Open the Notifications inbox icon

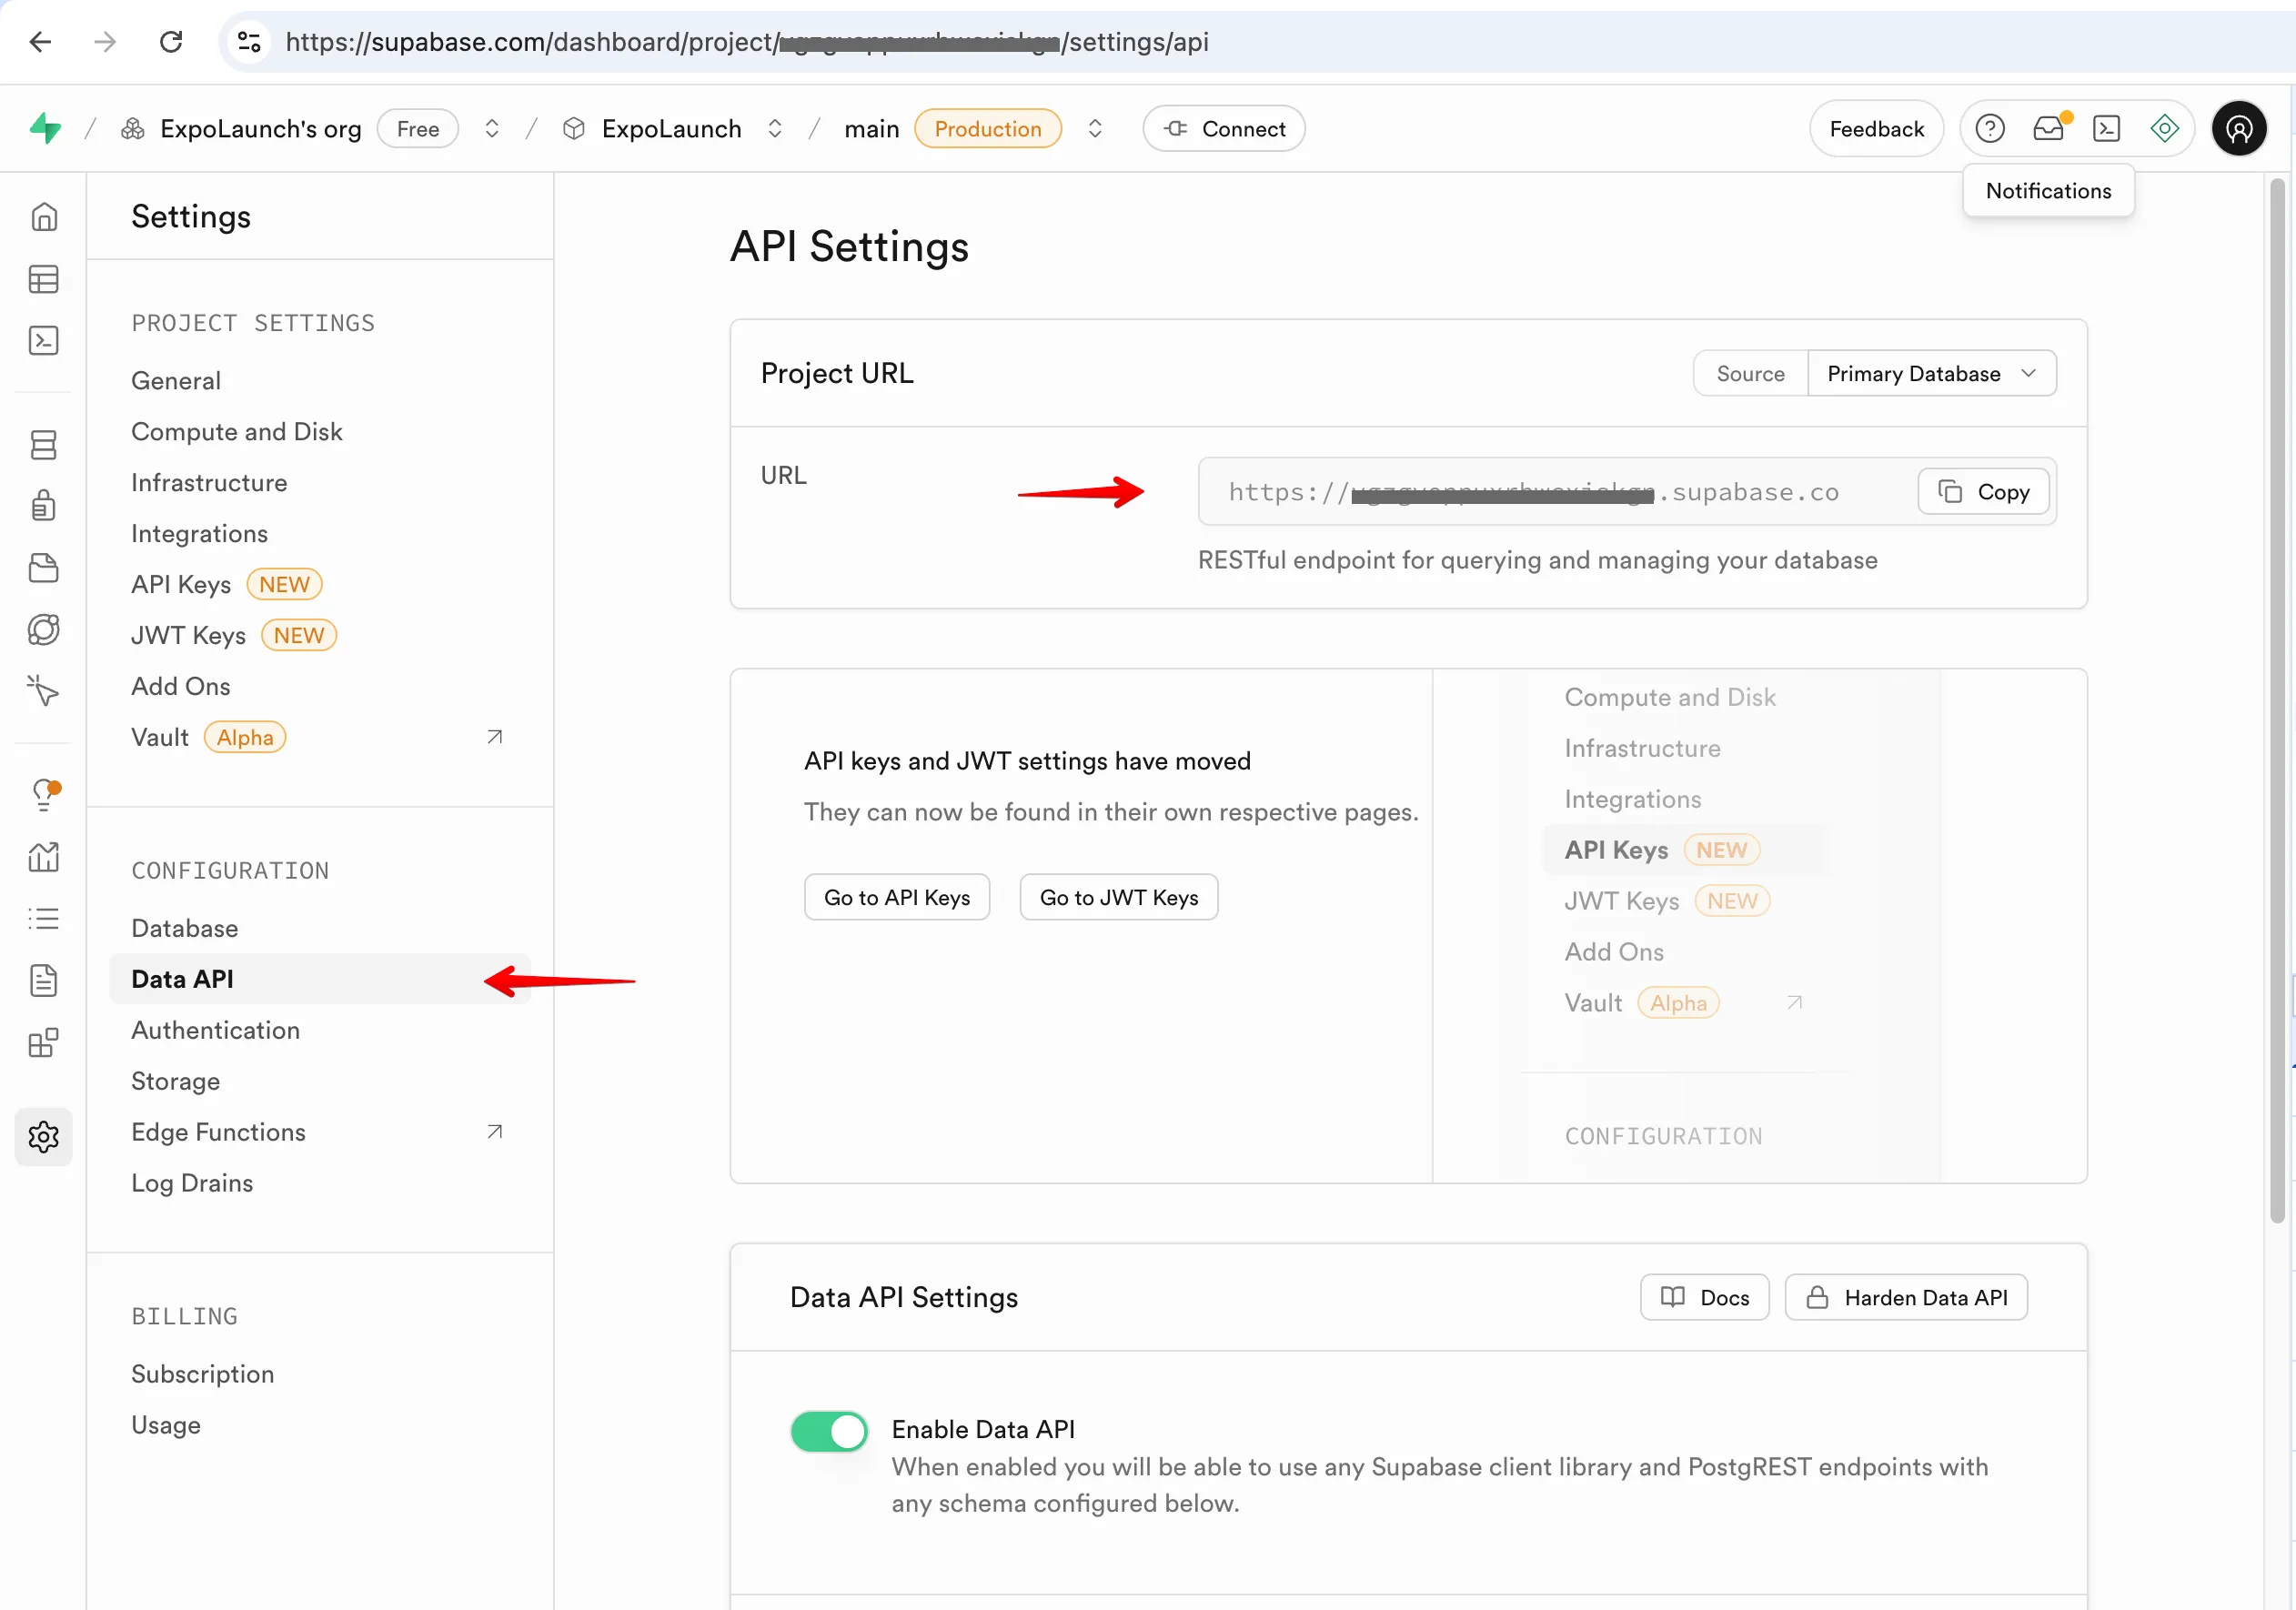pos(2049,129)
